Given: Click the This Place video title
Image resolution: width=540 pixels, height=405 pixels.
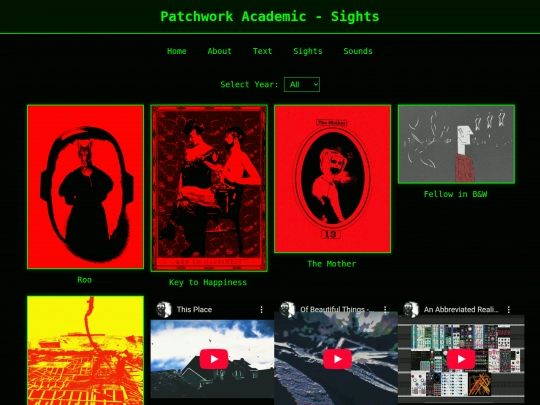Looking at the screenshot, I should point(194,309).
